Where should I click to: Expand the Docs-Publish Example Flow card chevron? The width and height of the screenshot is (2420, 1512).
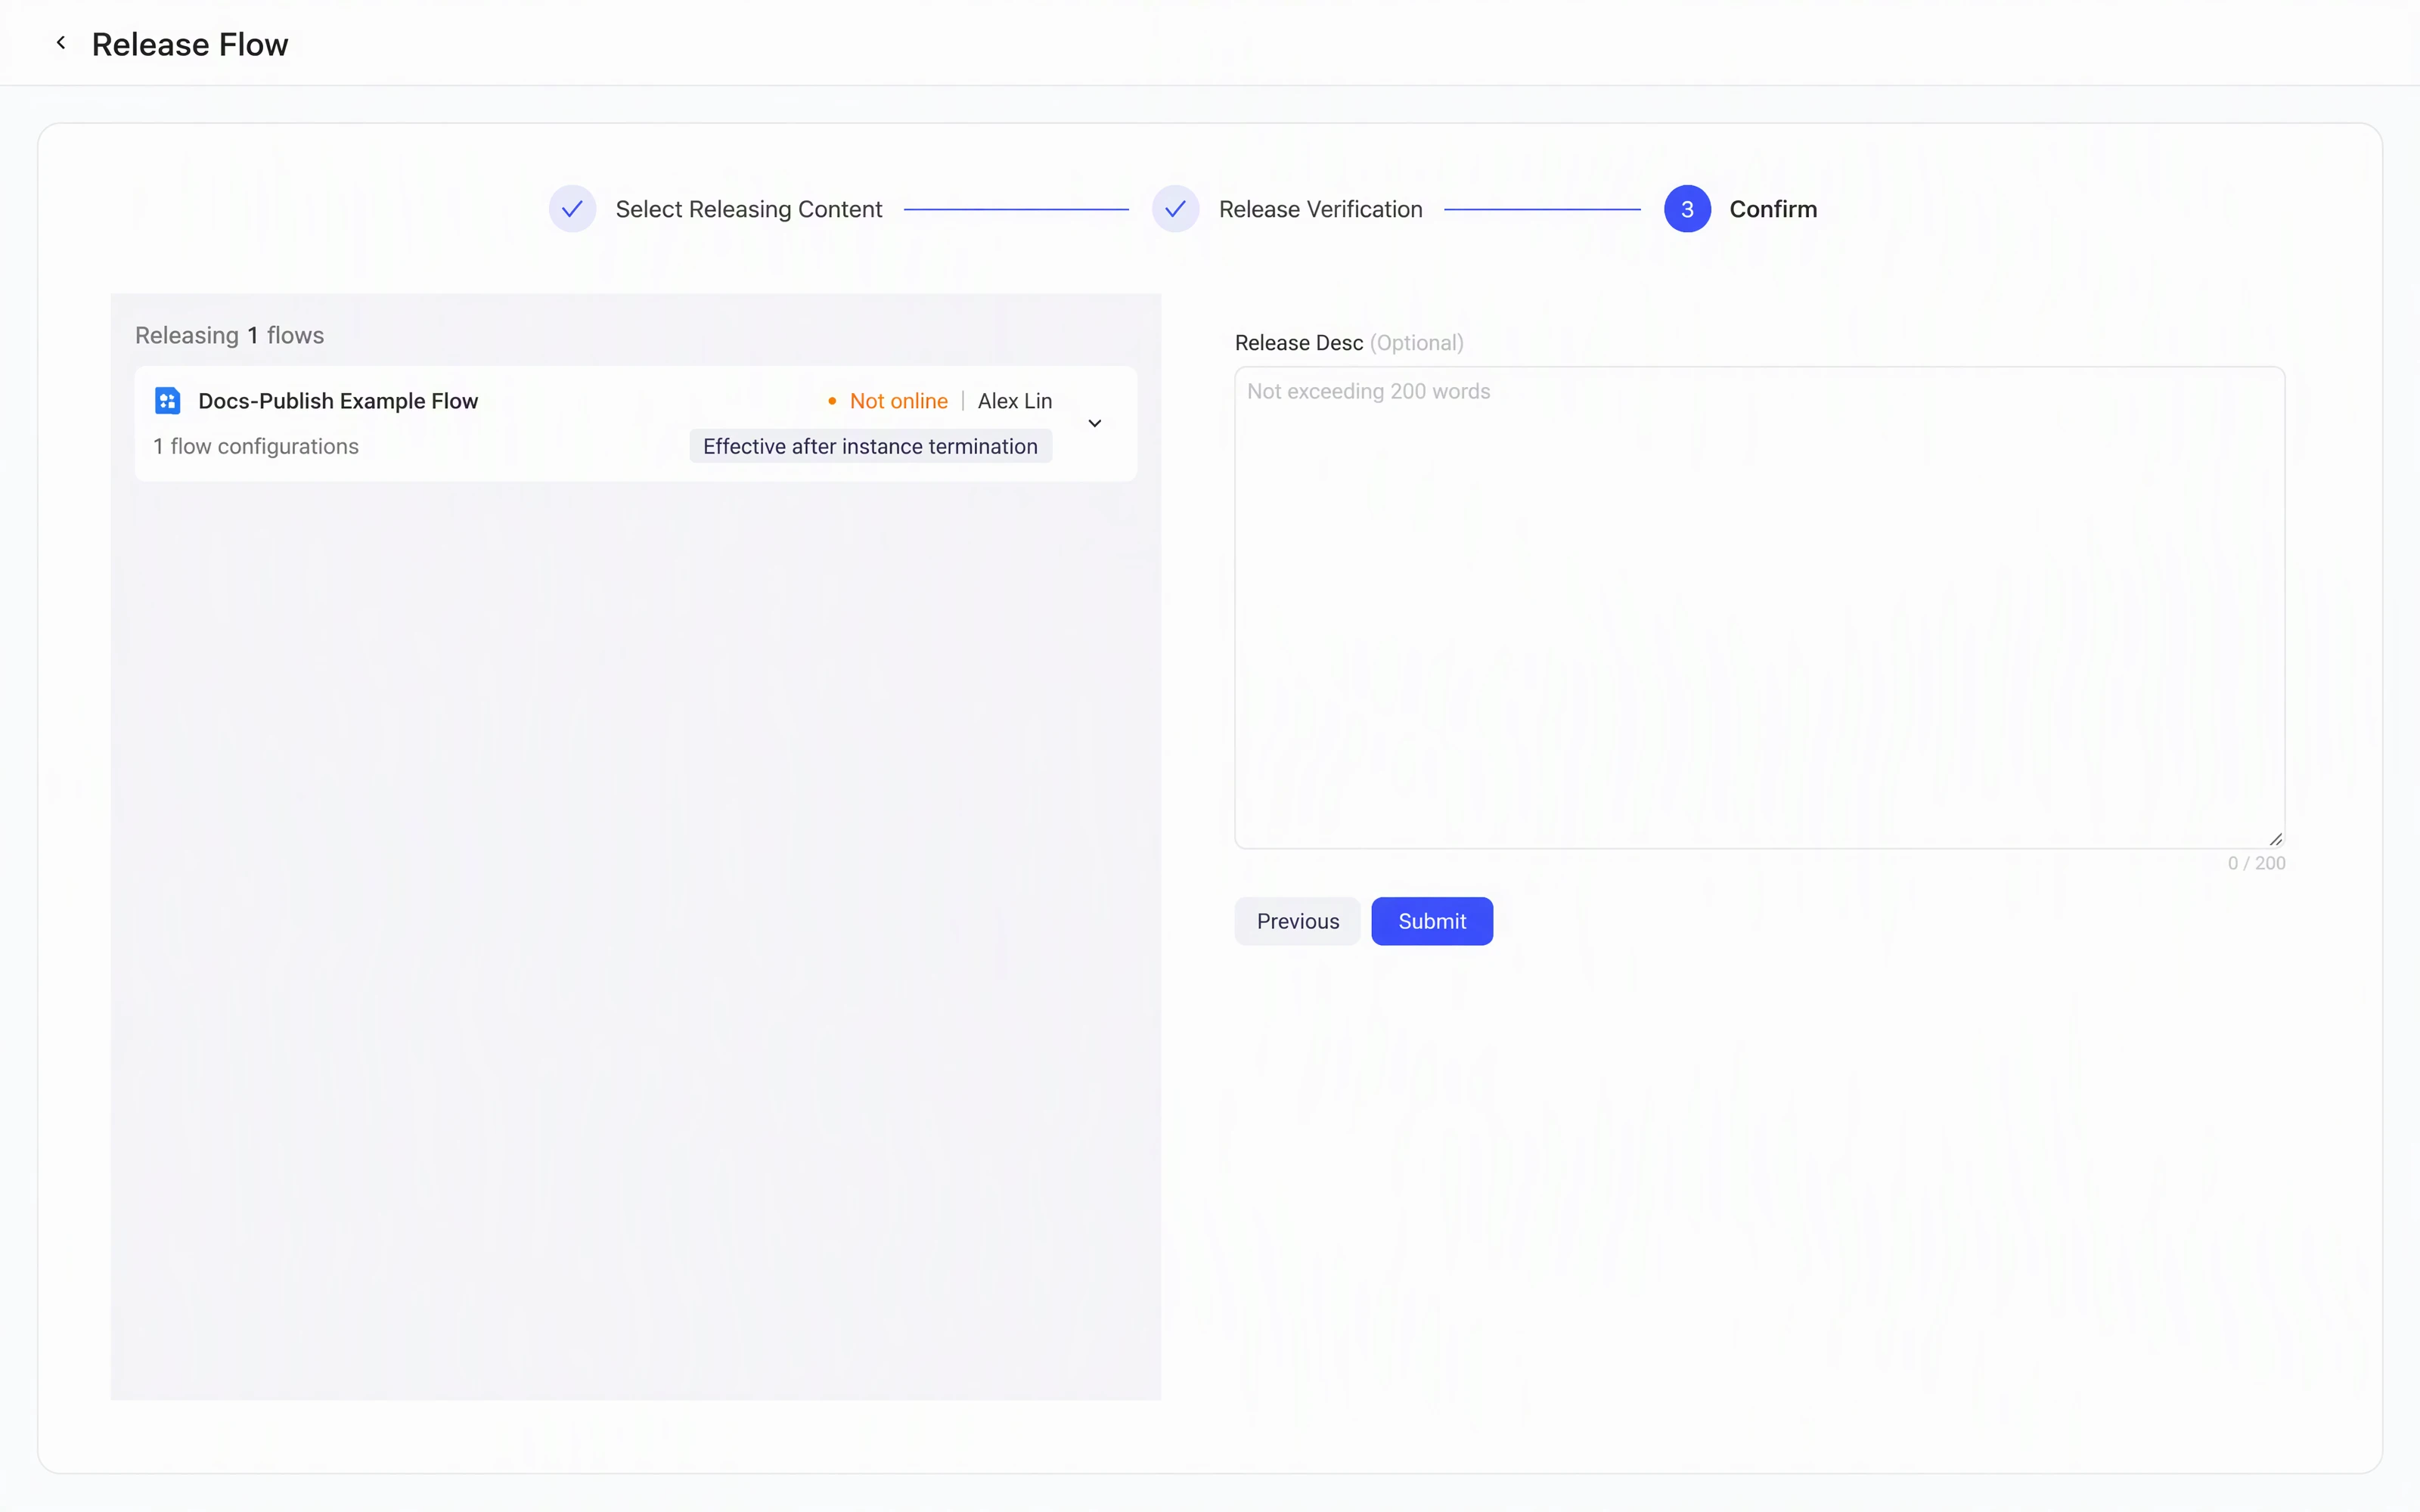[x=1095, y=423]
